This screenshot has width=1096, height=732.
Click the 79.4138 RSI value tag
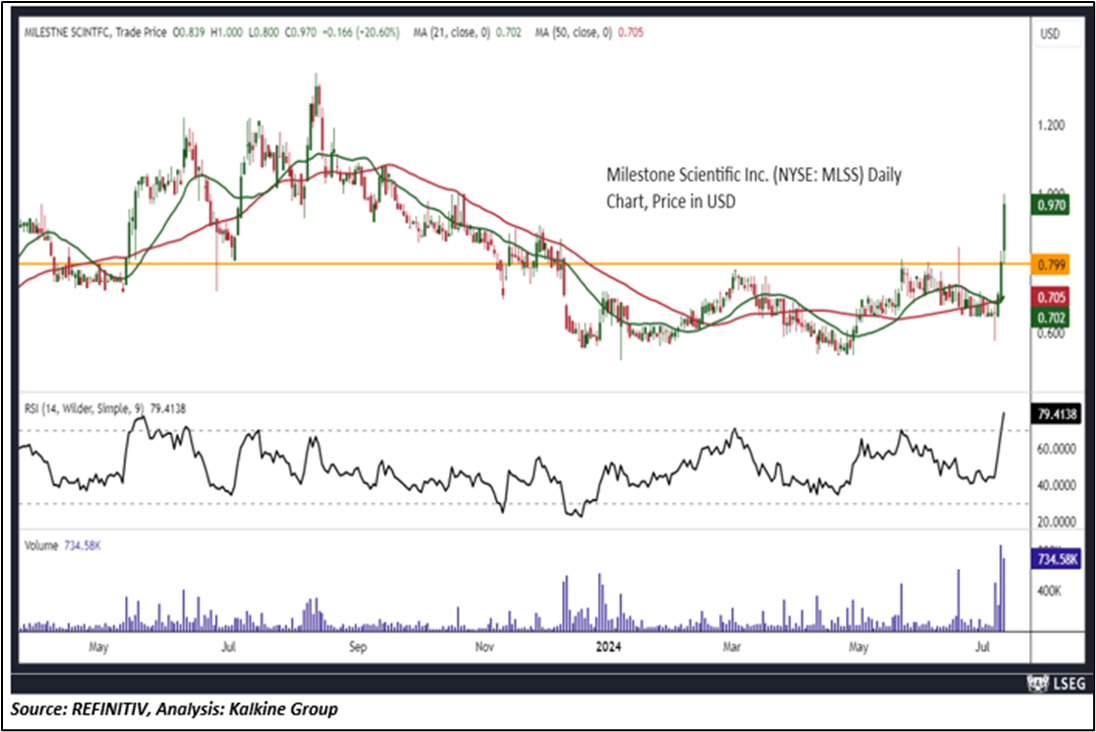pos(1056,415)
